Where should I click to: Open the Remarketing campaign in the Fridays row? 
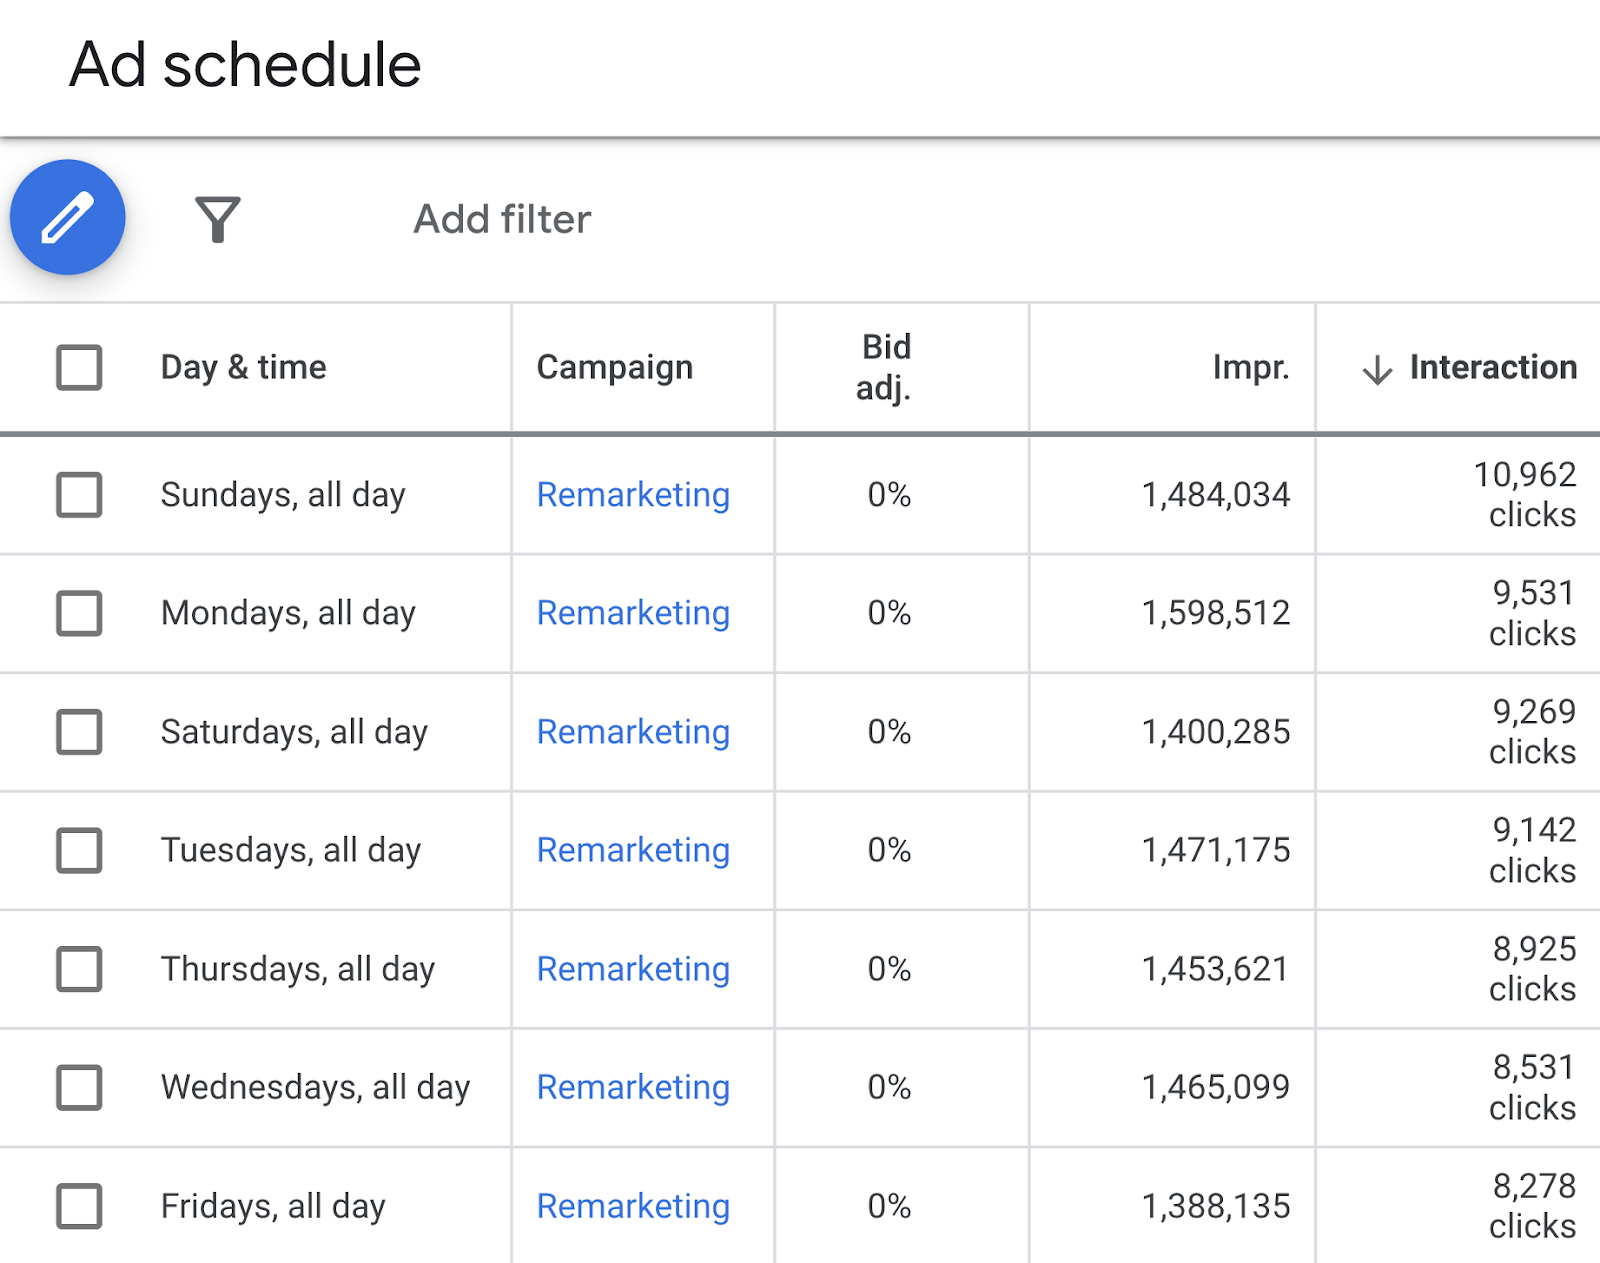[632, 1205]
